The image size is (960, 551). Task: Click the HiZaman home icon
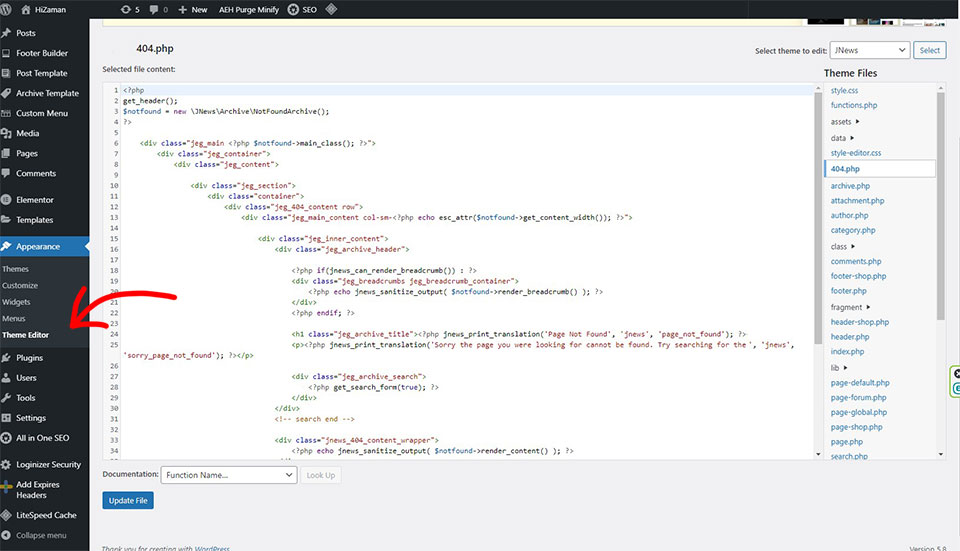(26, 9)
